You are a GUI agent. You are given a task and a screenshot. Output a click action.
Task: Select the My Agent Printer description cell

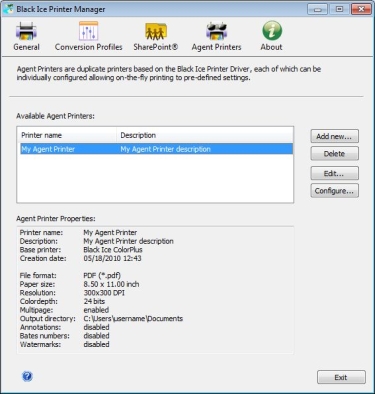point(165,149)
